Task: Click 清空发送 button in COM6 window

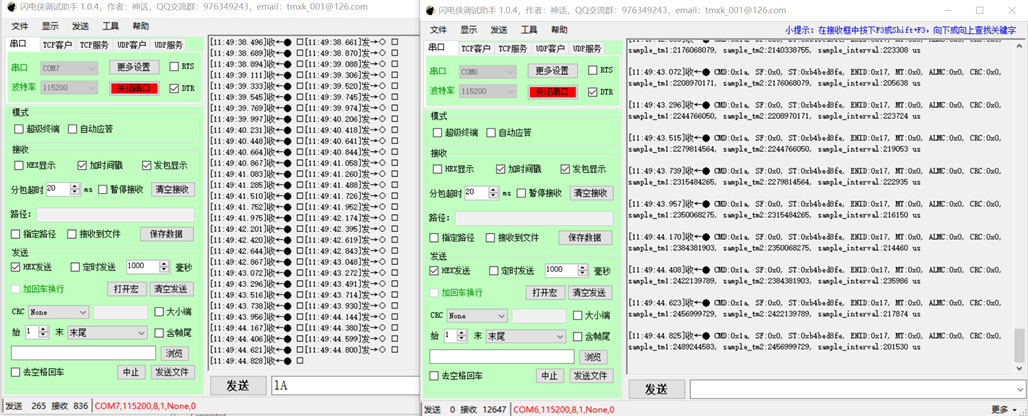Action: [591, 293]
